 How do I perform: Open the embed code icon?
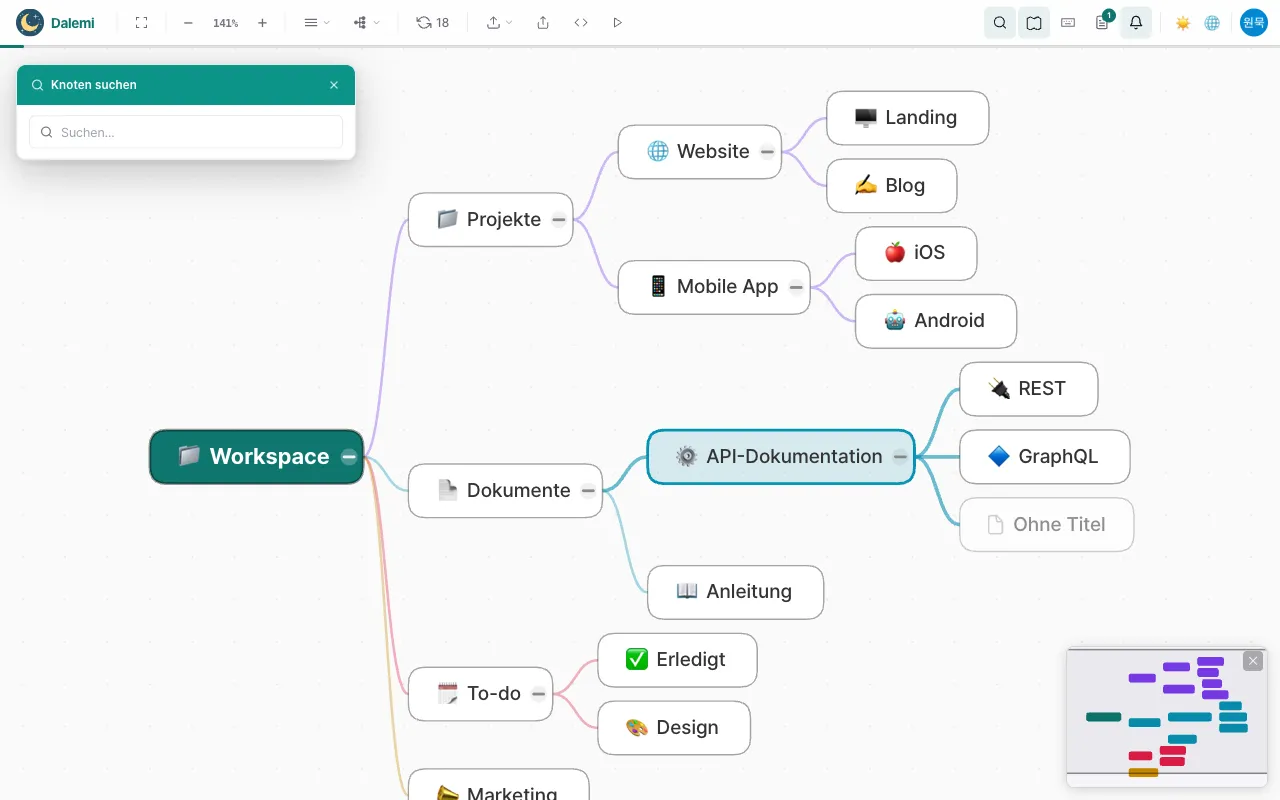pos(581,22)
